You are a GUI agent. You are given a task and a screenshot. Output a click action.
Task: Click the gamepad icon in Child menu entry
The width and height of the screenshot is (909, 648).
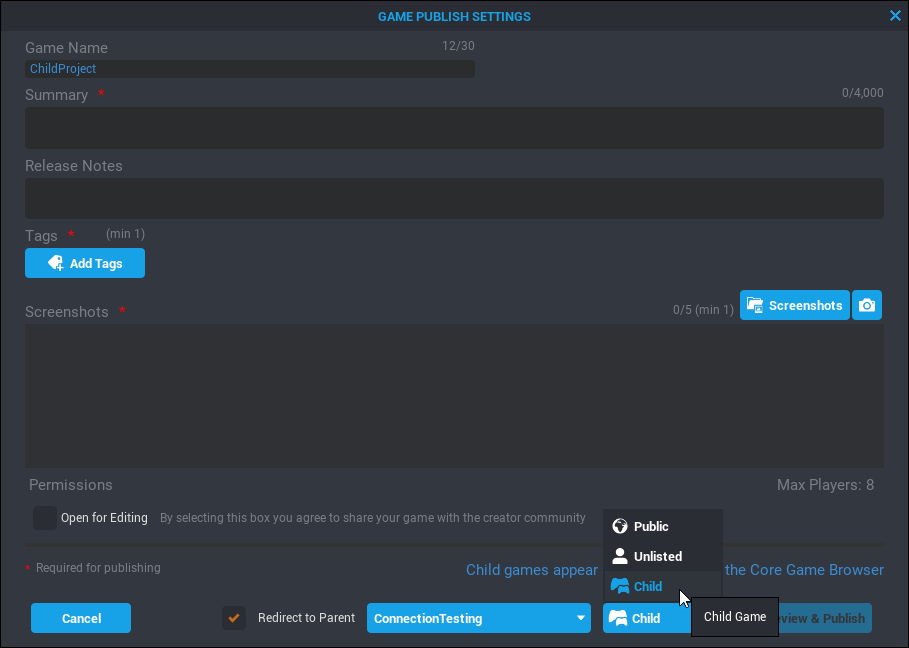click(620, 586)
